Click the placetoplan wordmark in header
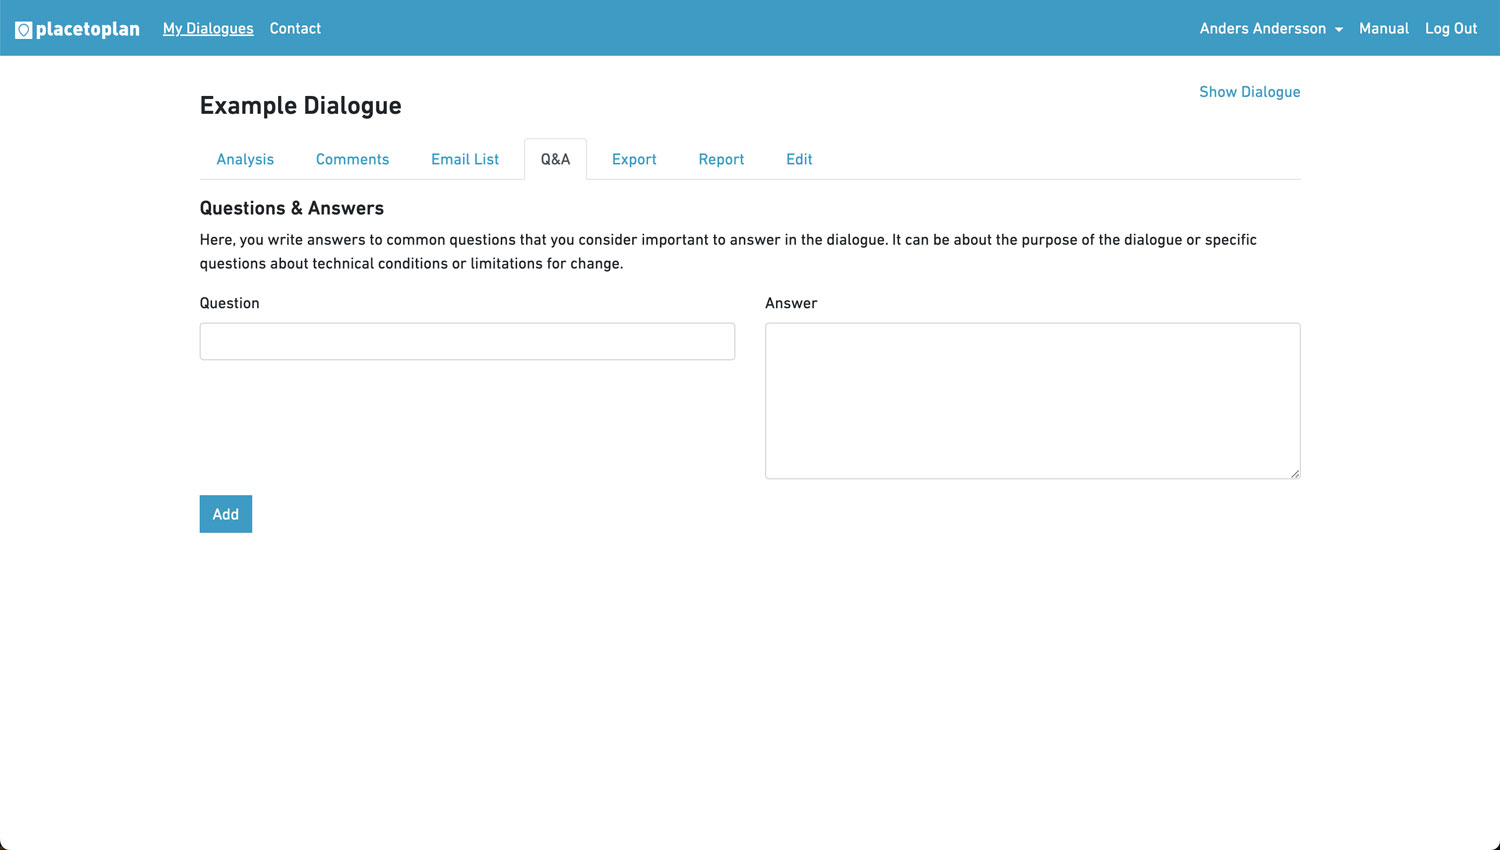The height and width of the screenshot is (850, 1500). (88, 29)
